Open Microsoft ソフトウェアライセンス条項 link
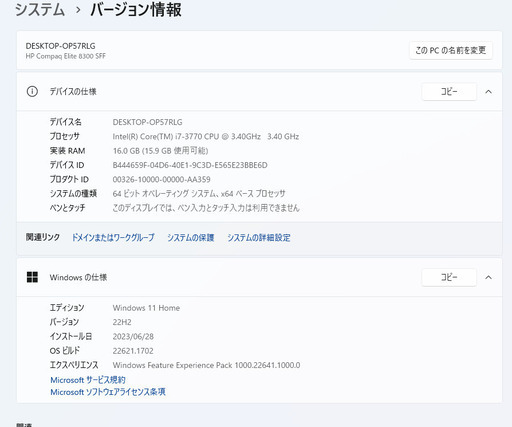The height and width of the screenshot is (427, 512). (108, 392)
